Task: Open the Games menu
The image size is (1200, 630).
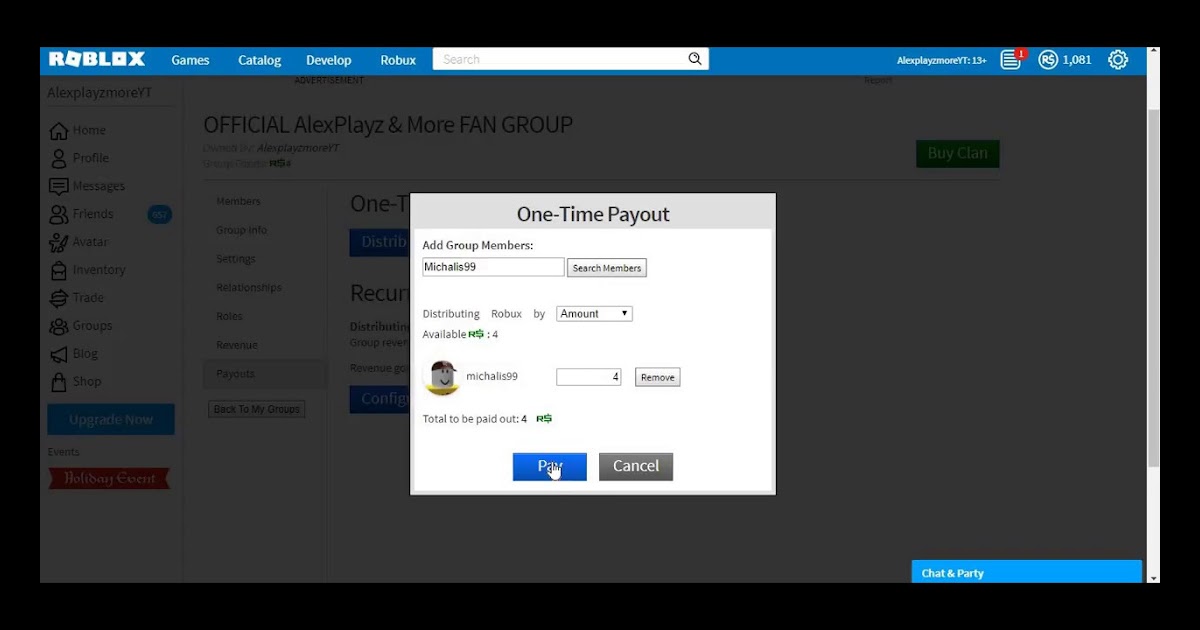Action: 190,60
